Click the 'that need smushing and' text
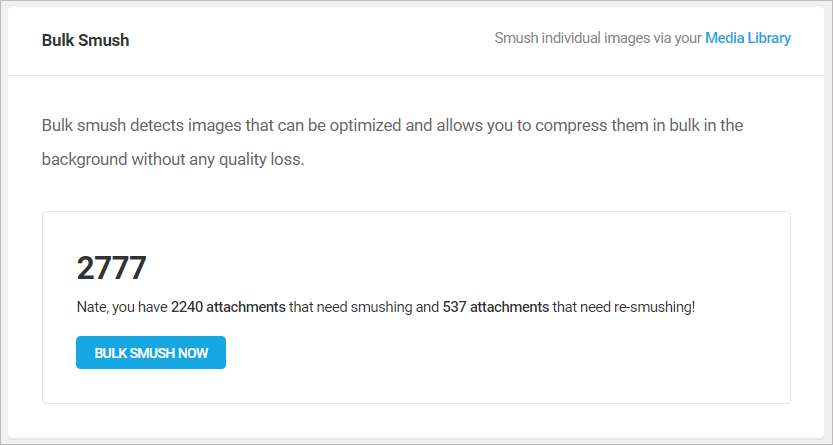The width and height of the screenshot is (833, 445). click(364, 307)
